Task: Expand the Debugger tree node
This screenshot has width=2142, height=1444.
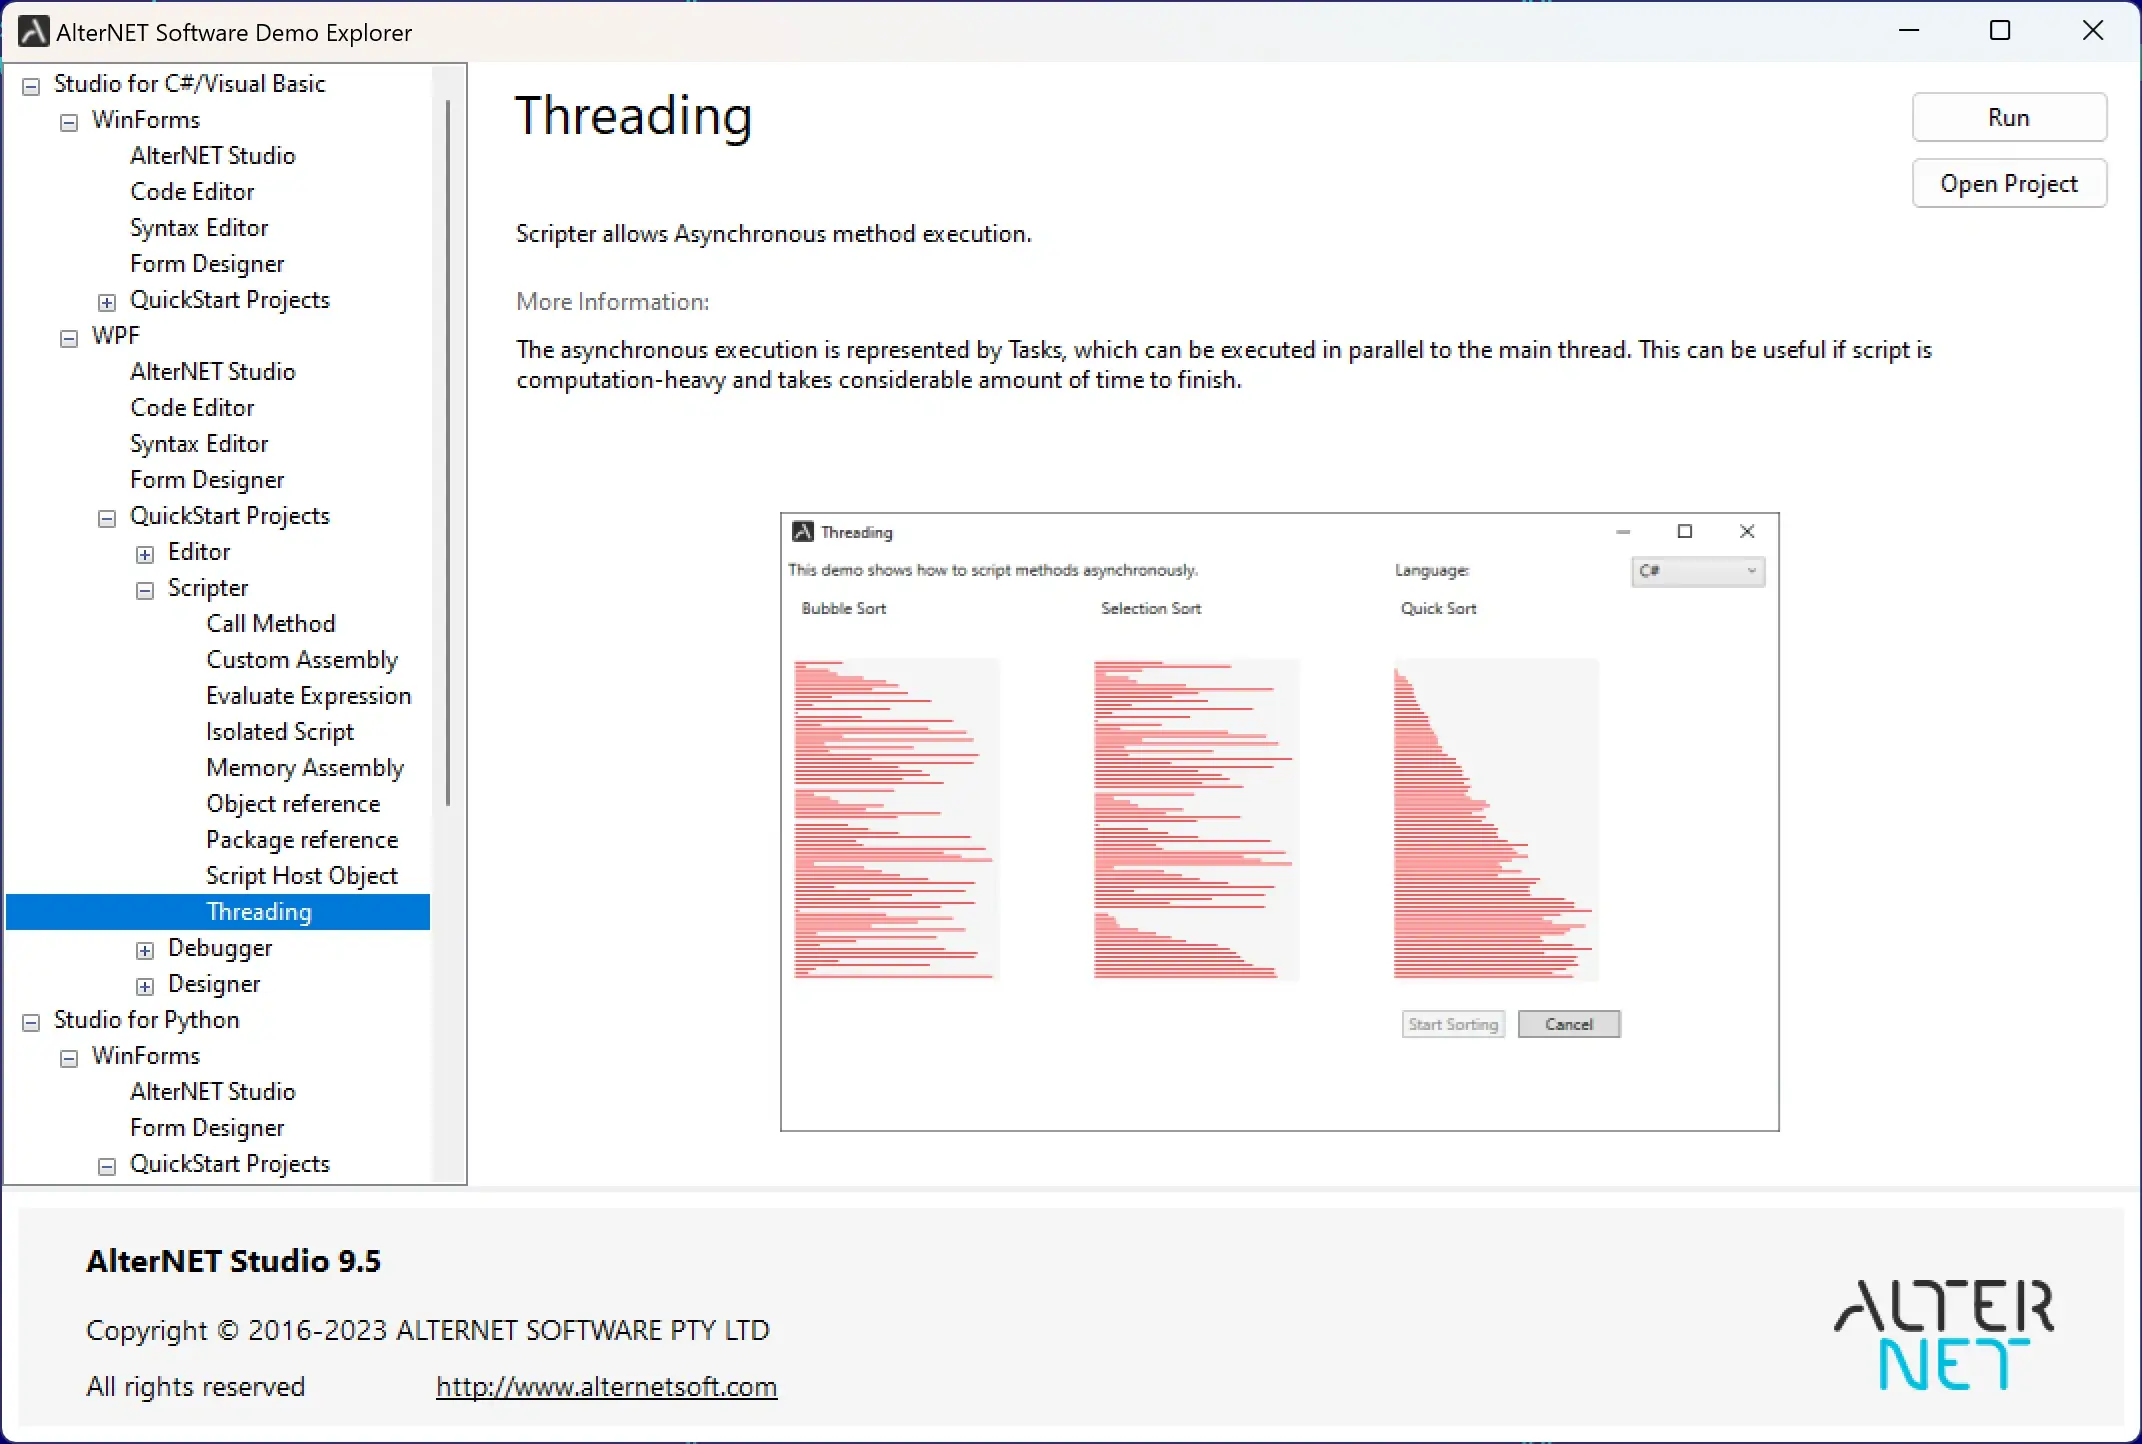Action: pos(145,950)
